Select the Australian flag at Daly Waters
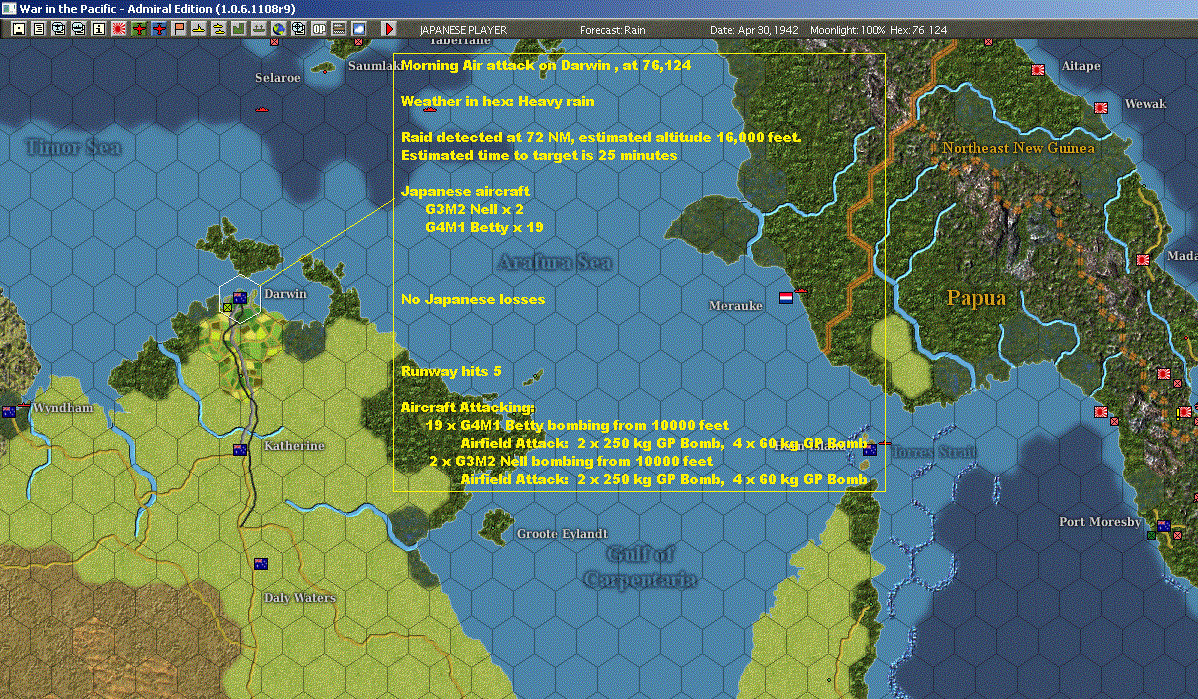This screenshot has width=1198, height=699. click(x=261, y=564)
